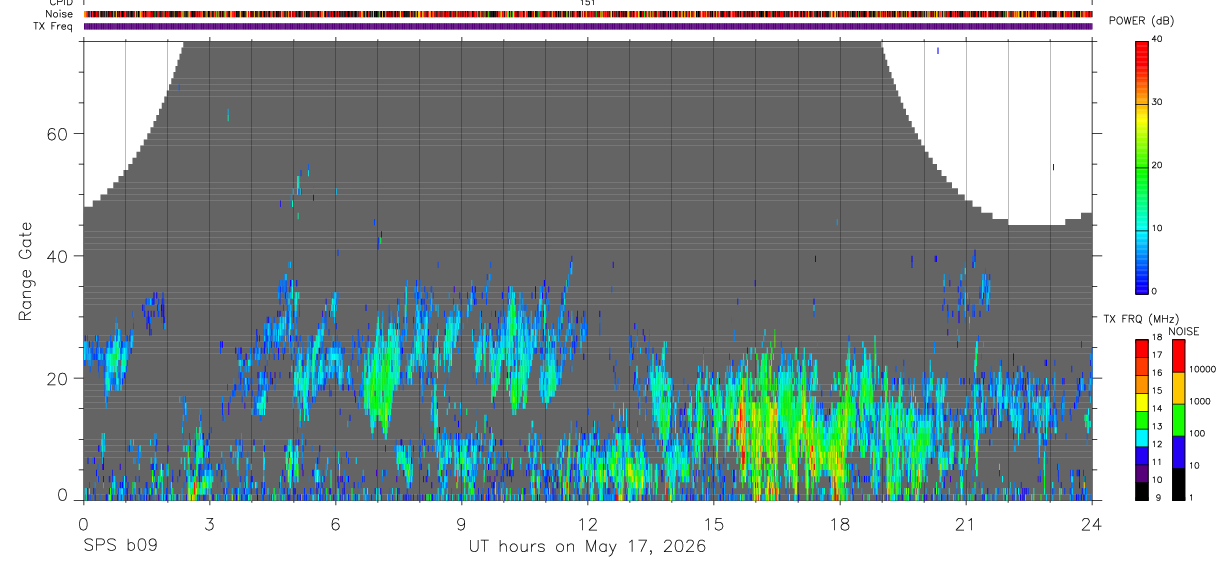Select the blue 11-12 MHz TX FRQ swatch
This screenshot has width=1228, height=567.
pos(1141,454)
